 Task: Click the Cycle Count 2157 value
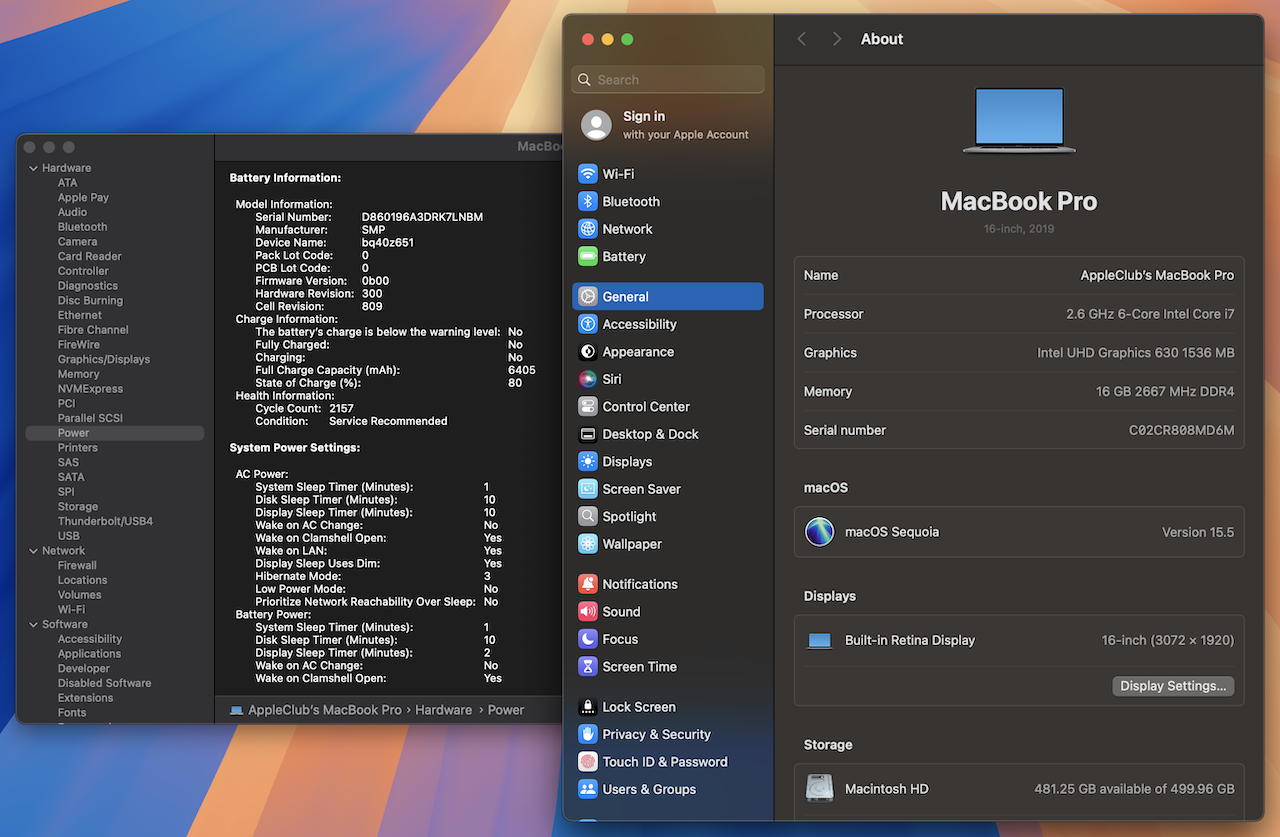pos(341,408)
